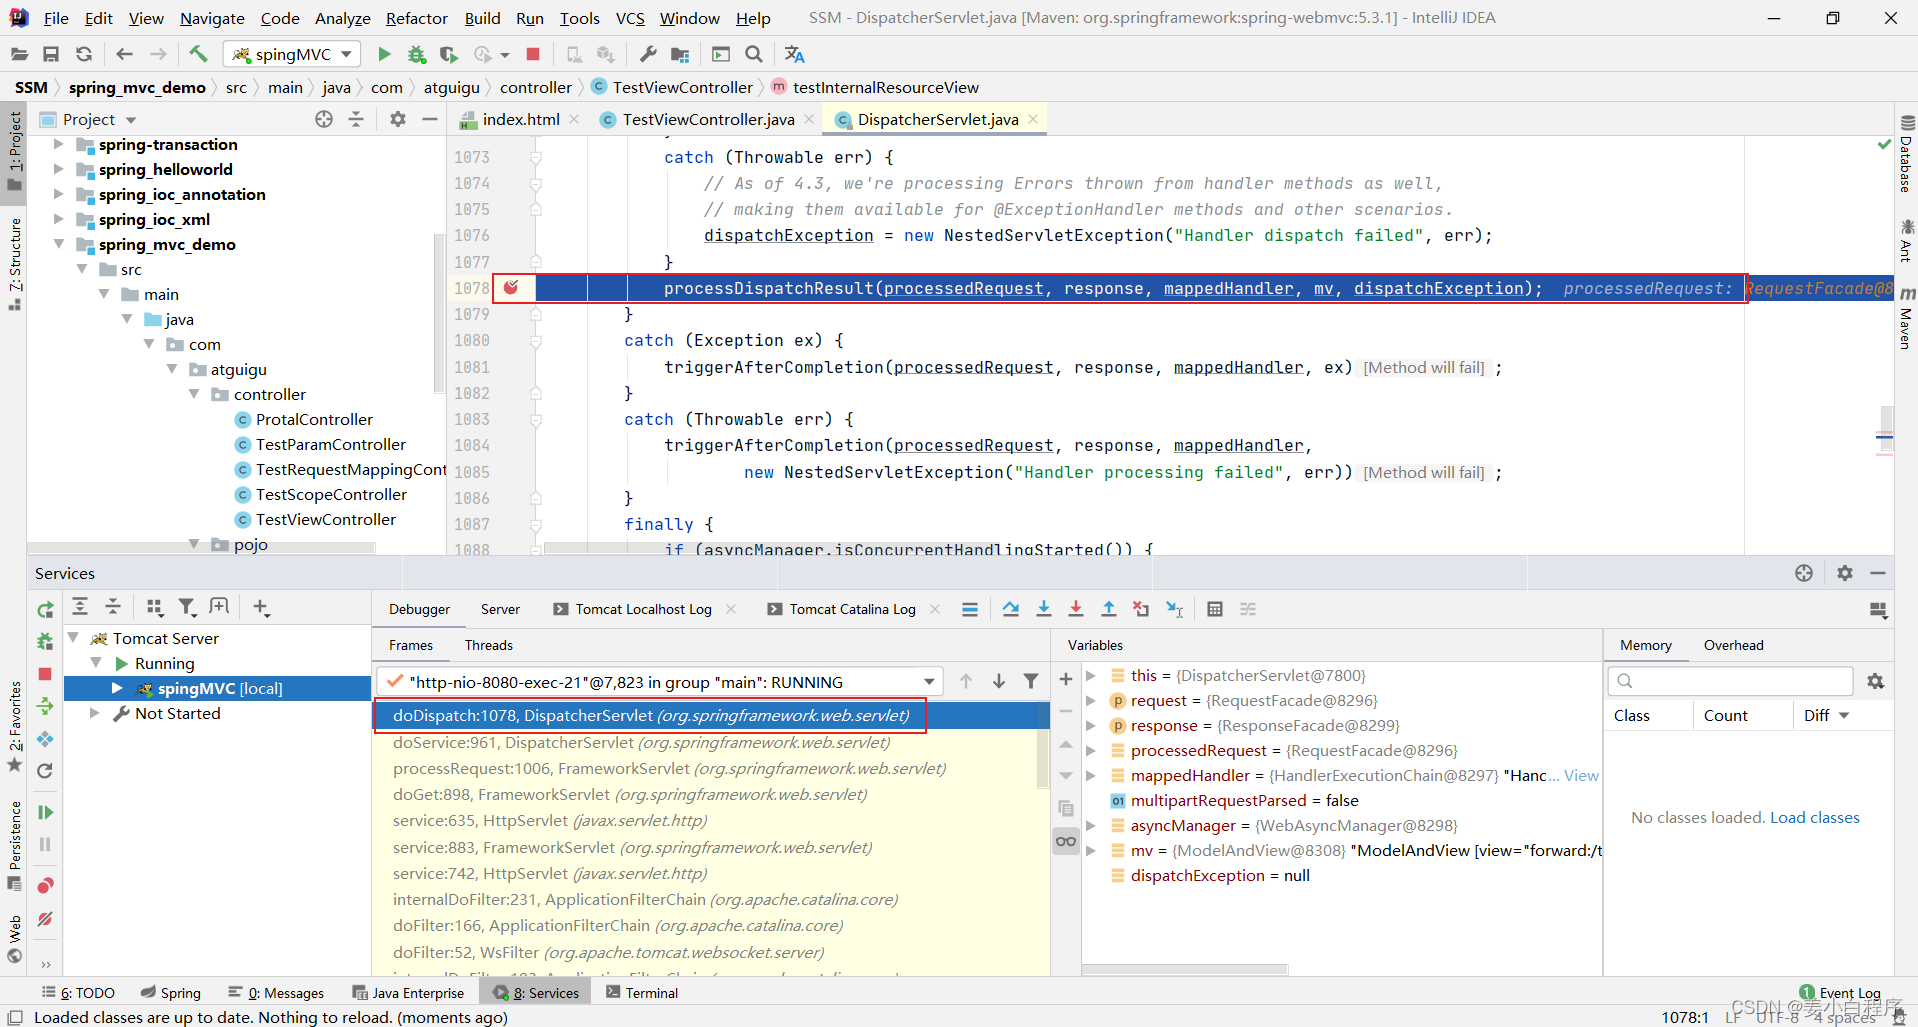Image resolution: width=1918 pixels, height=1027 pixels.
Task: Click the Load classes link
Action: (x=1814, y=817)
